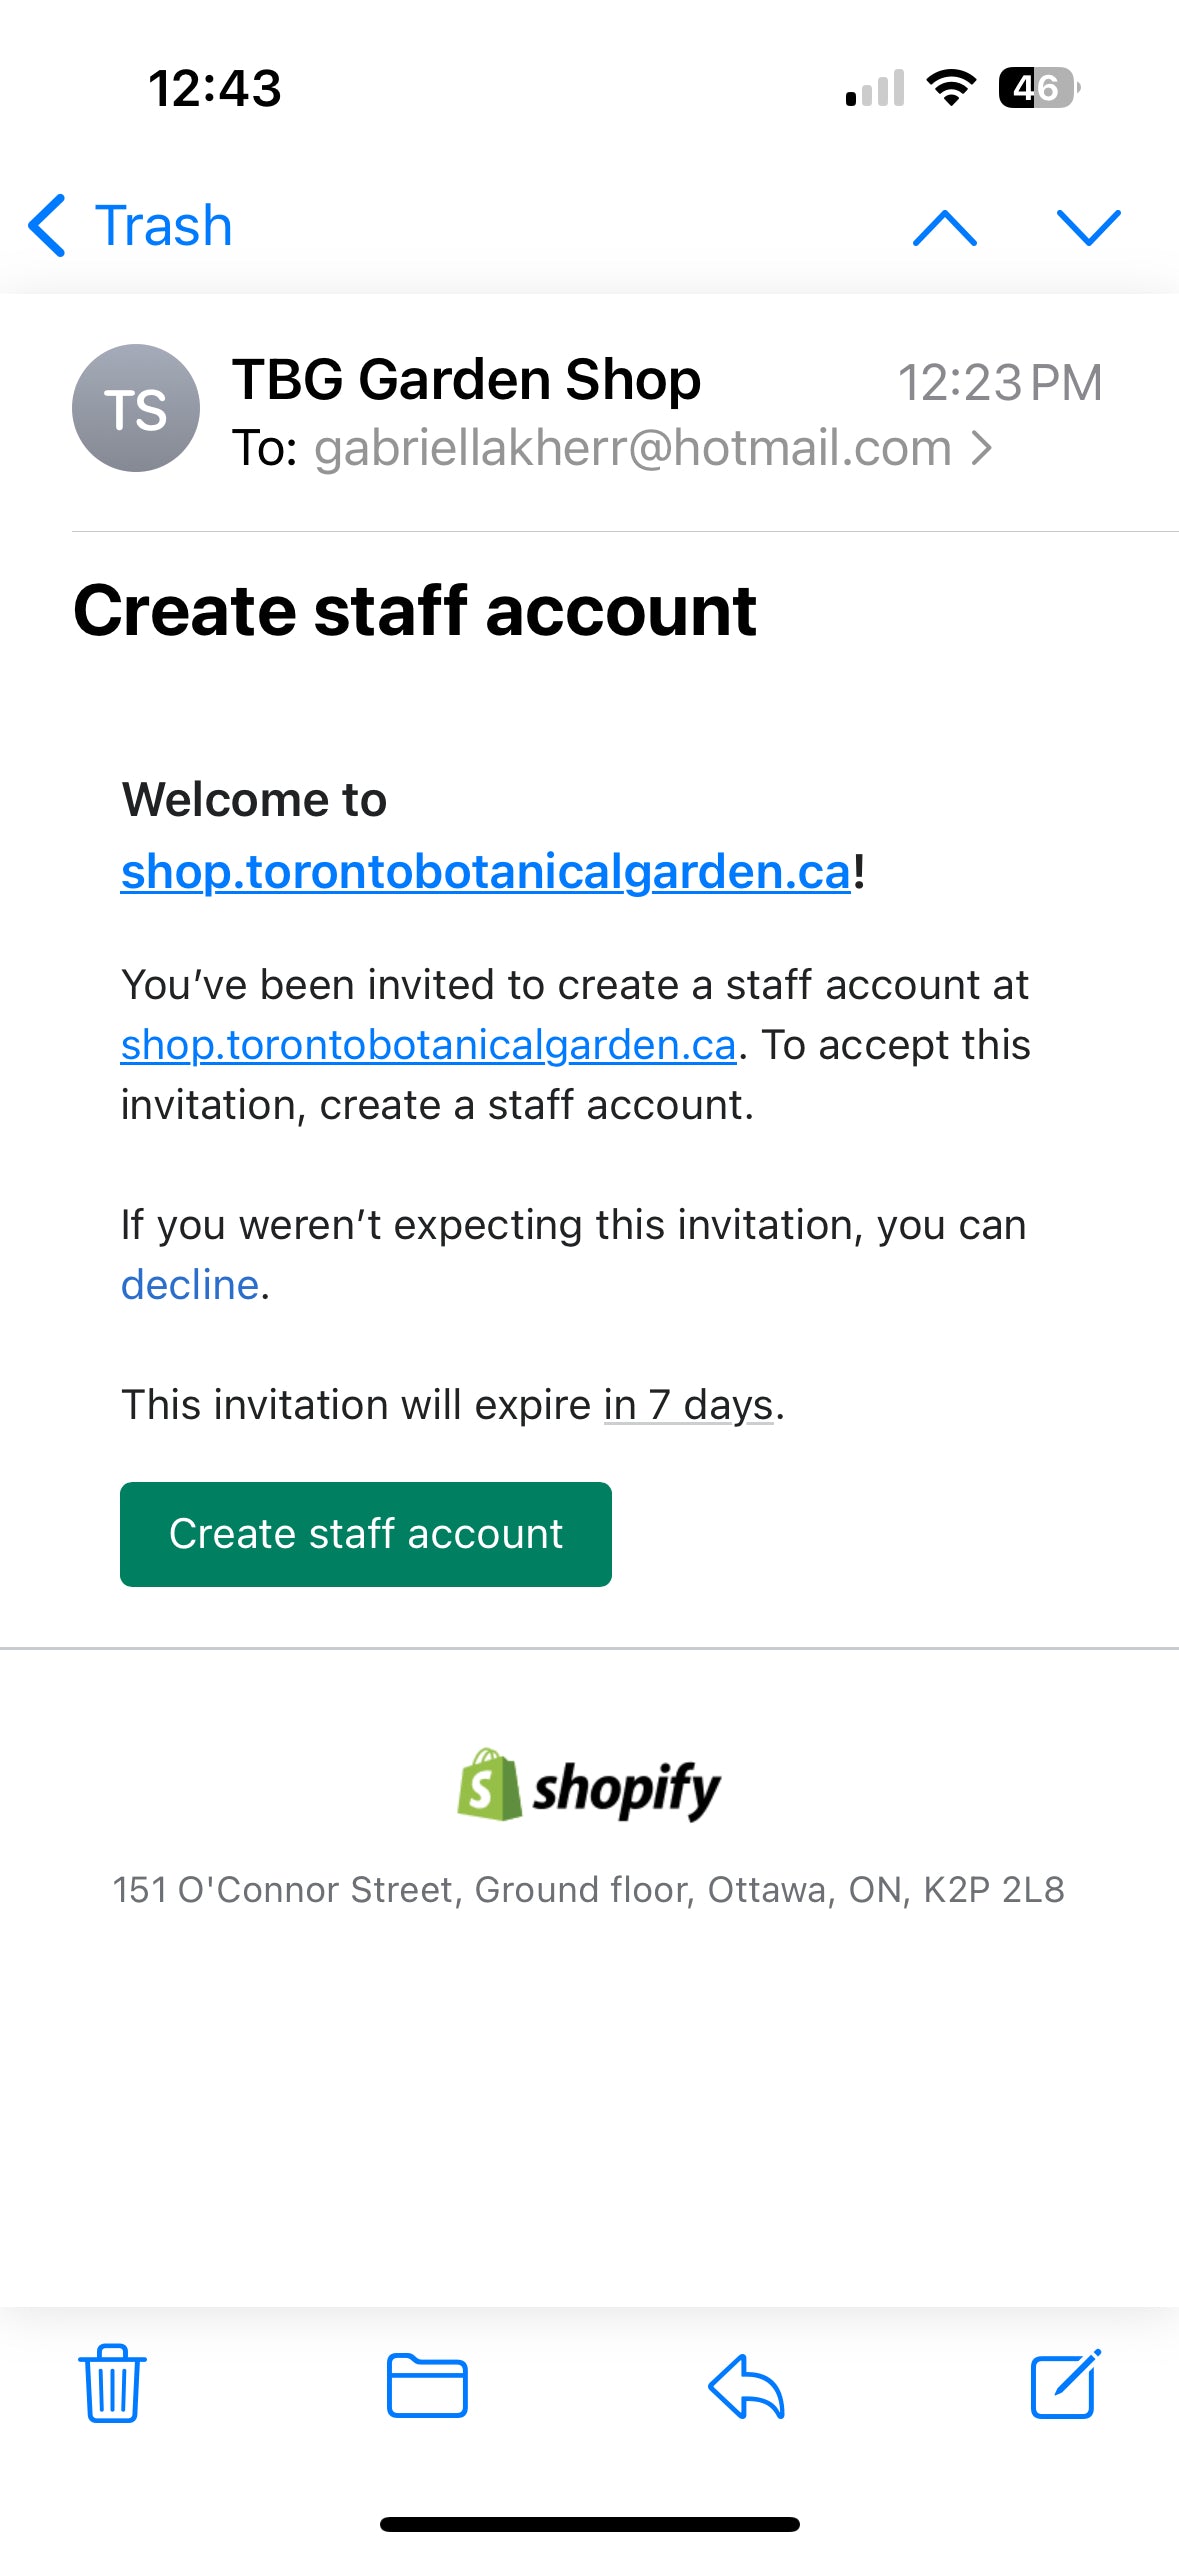Tap the trash delete icon
The image size is (1179, 2556).
(112, 2384)
